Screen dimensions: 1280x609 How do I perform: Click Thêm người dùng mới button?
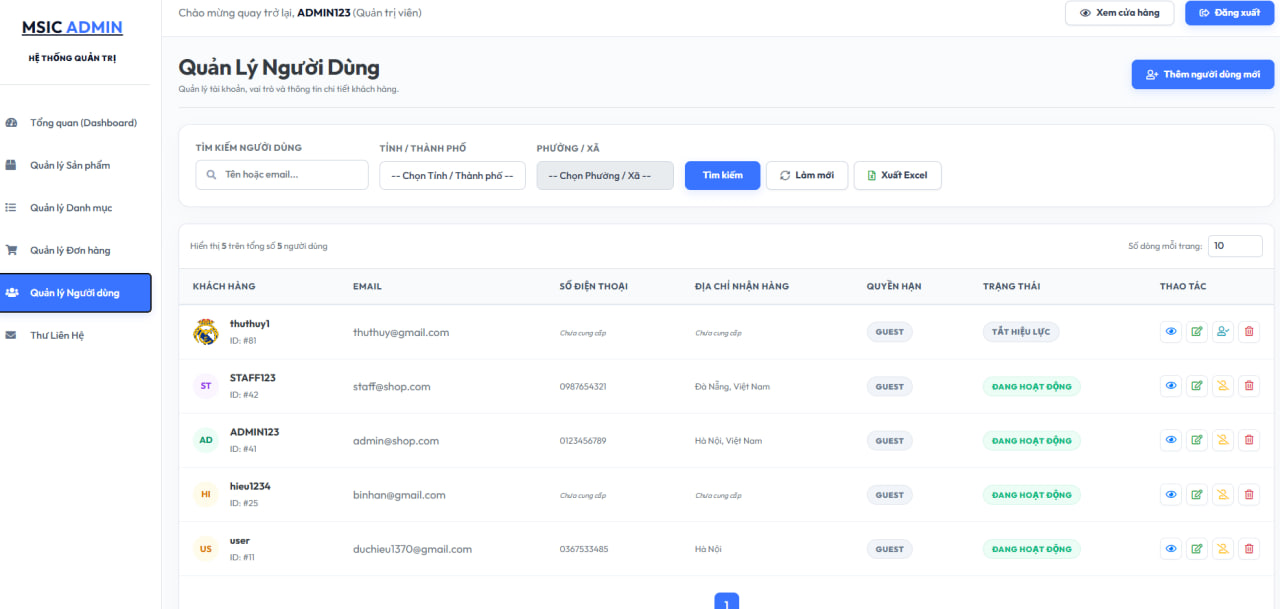click(1203, 75)
